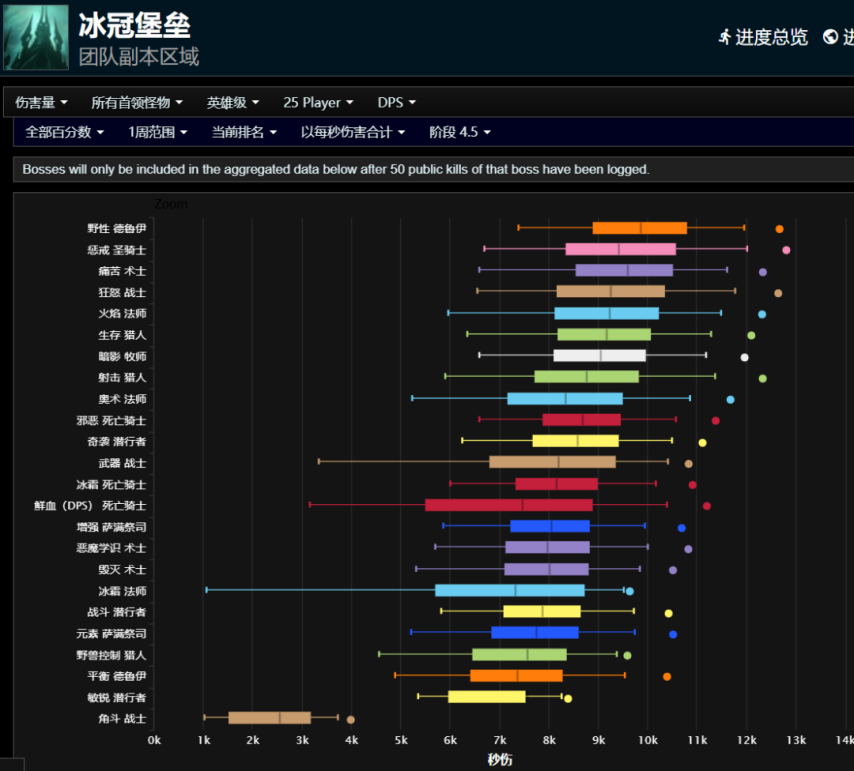The height and width of the screenshot is (771, 854).
Task: Open the 1周范围 time range selector
Action: 158,131
